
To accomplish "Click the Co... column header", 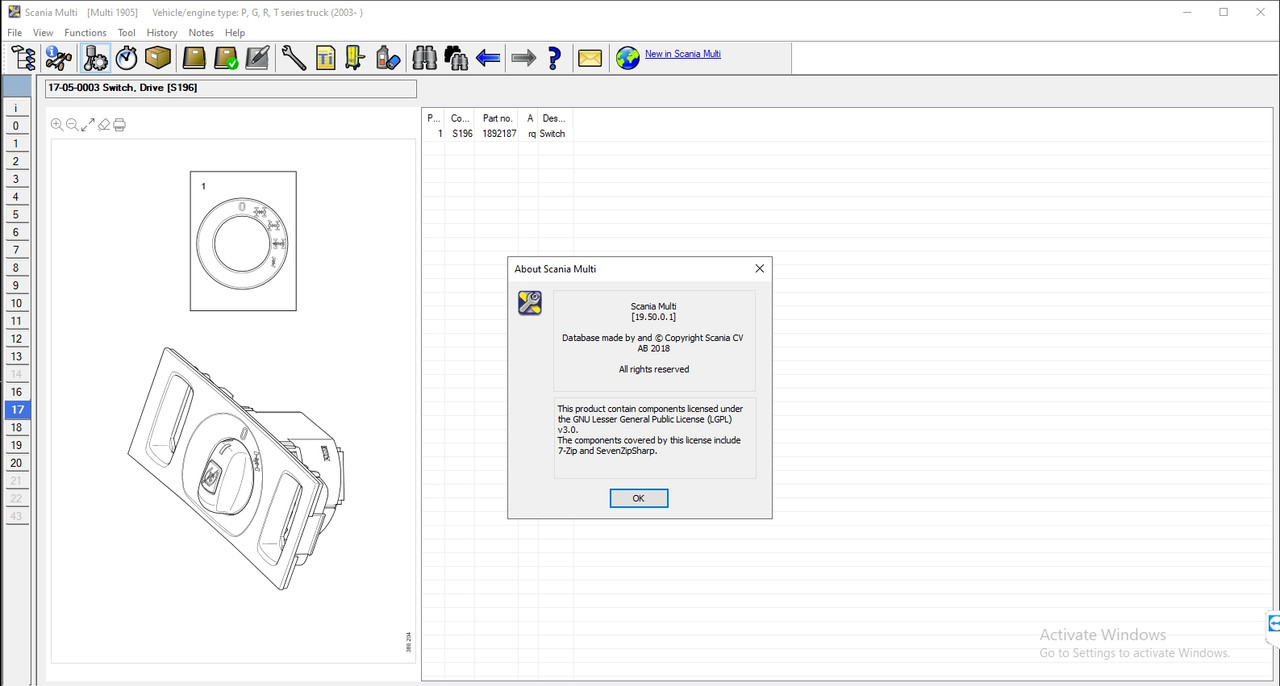I will pos(460,118).
